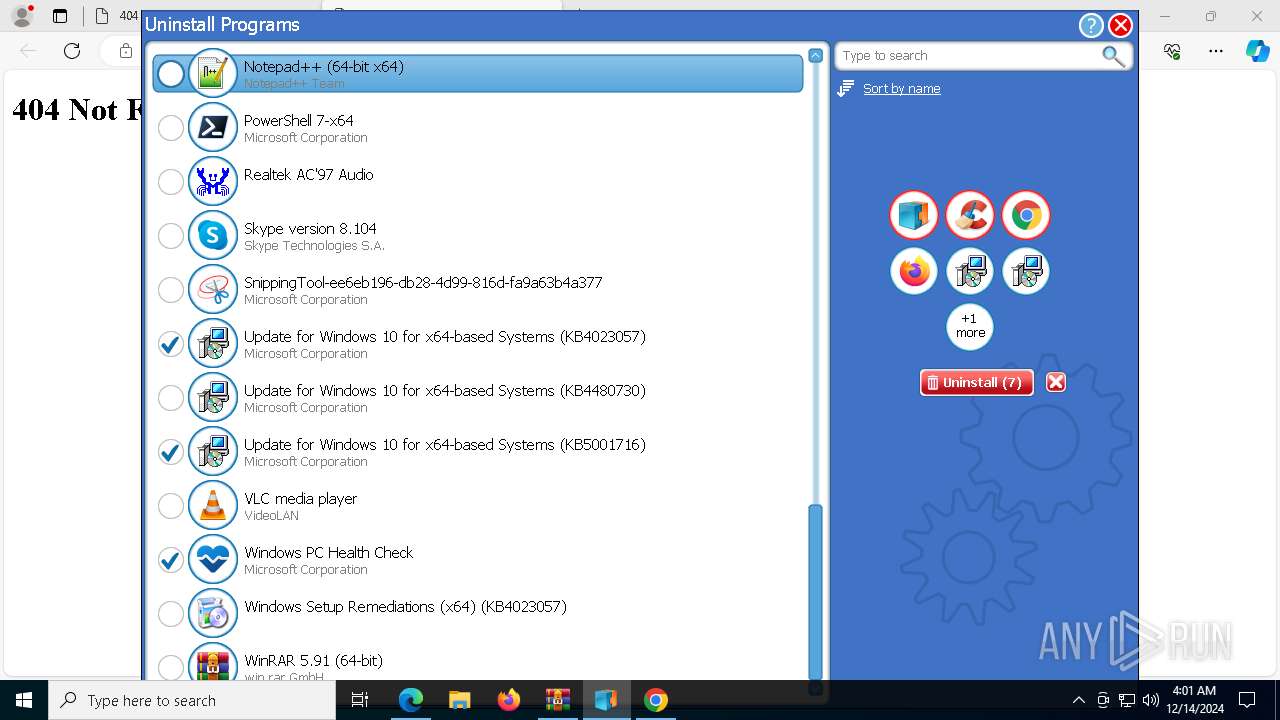Click the Firefox icon in selected programs
1280x720 pixels.
coord(914,271)
